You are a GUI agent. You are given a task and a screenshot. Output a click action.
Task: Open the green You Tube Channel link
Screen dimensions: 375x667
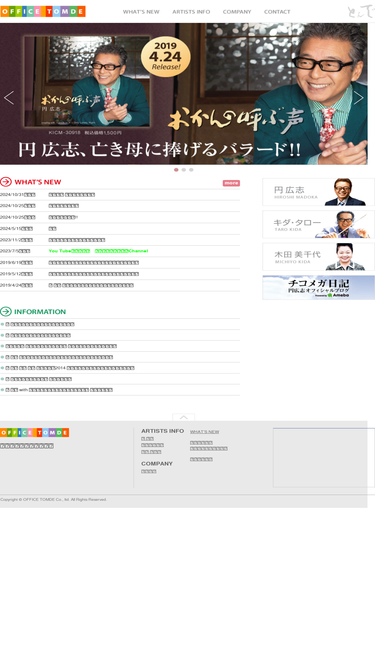point(98,251)
